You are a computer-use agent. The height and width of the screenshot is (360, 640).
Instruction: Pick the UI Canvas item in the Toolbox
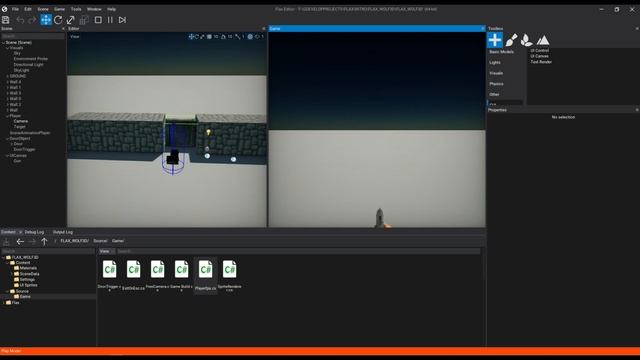(540, 56)
